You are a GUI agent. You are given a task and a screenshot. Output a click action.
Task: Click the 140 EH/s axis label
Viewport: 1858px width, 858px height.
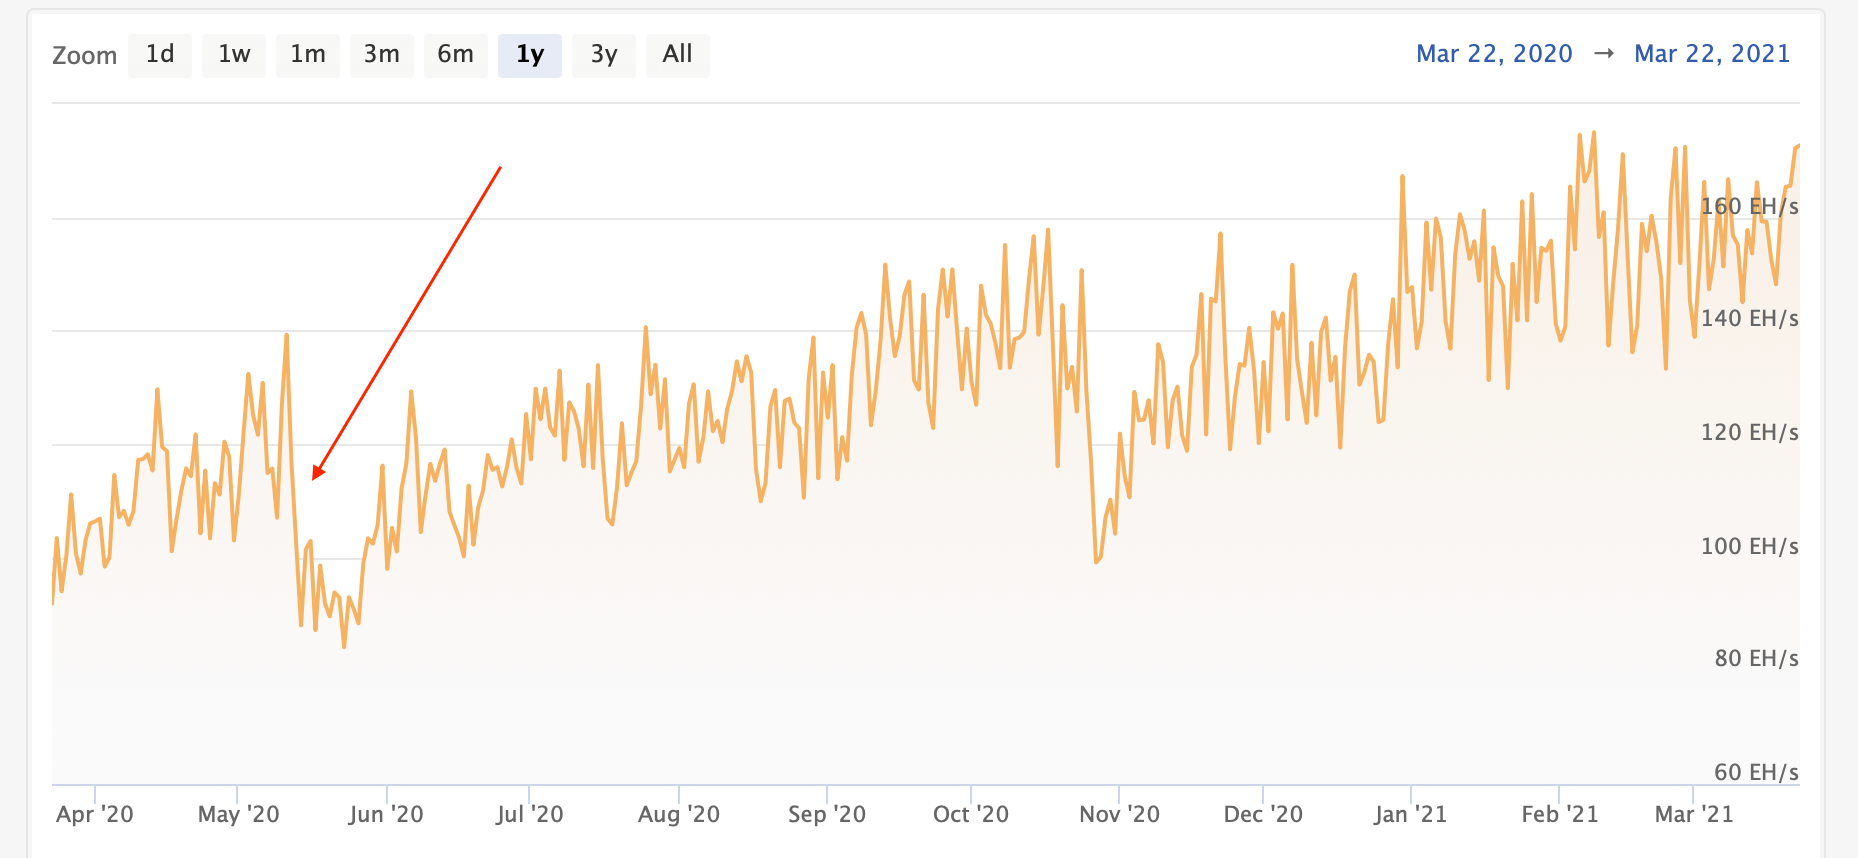coord(1750,318)
